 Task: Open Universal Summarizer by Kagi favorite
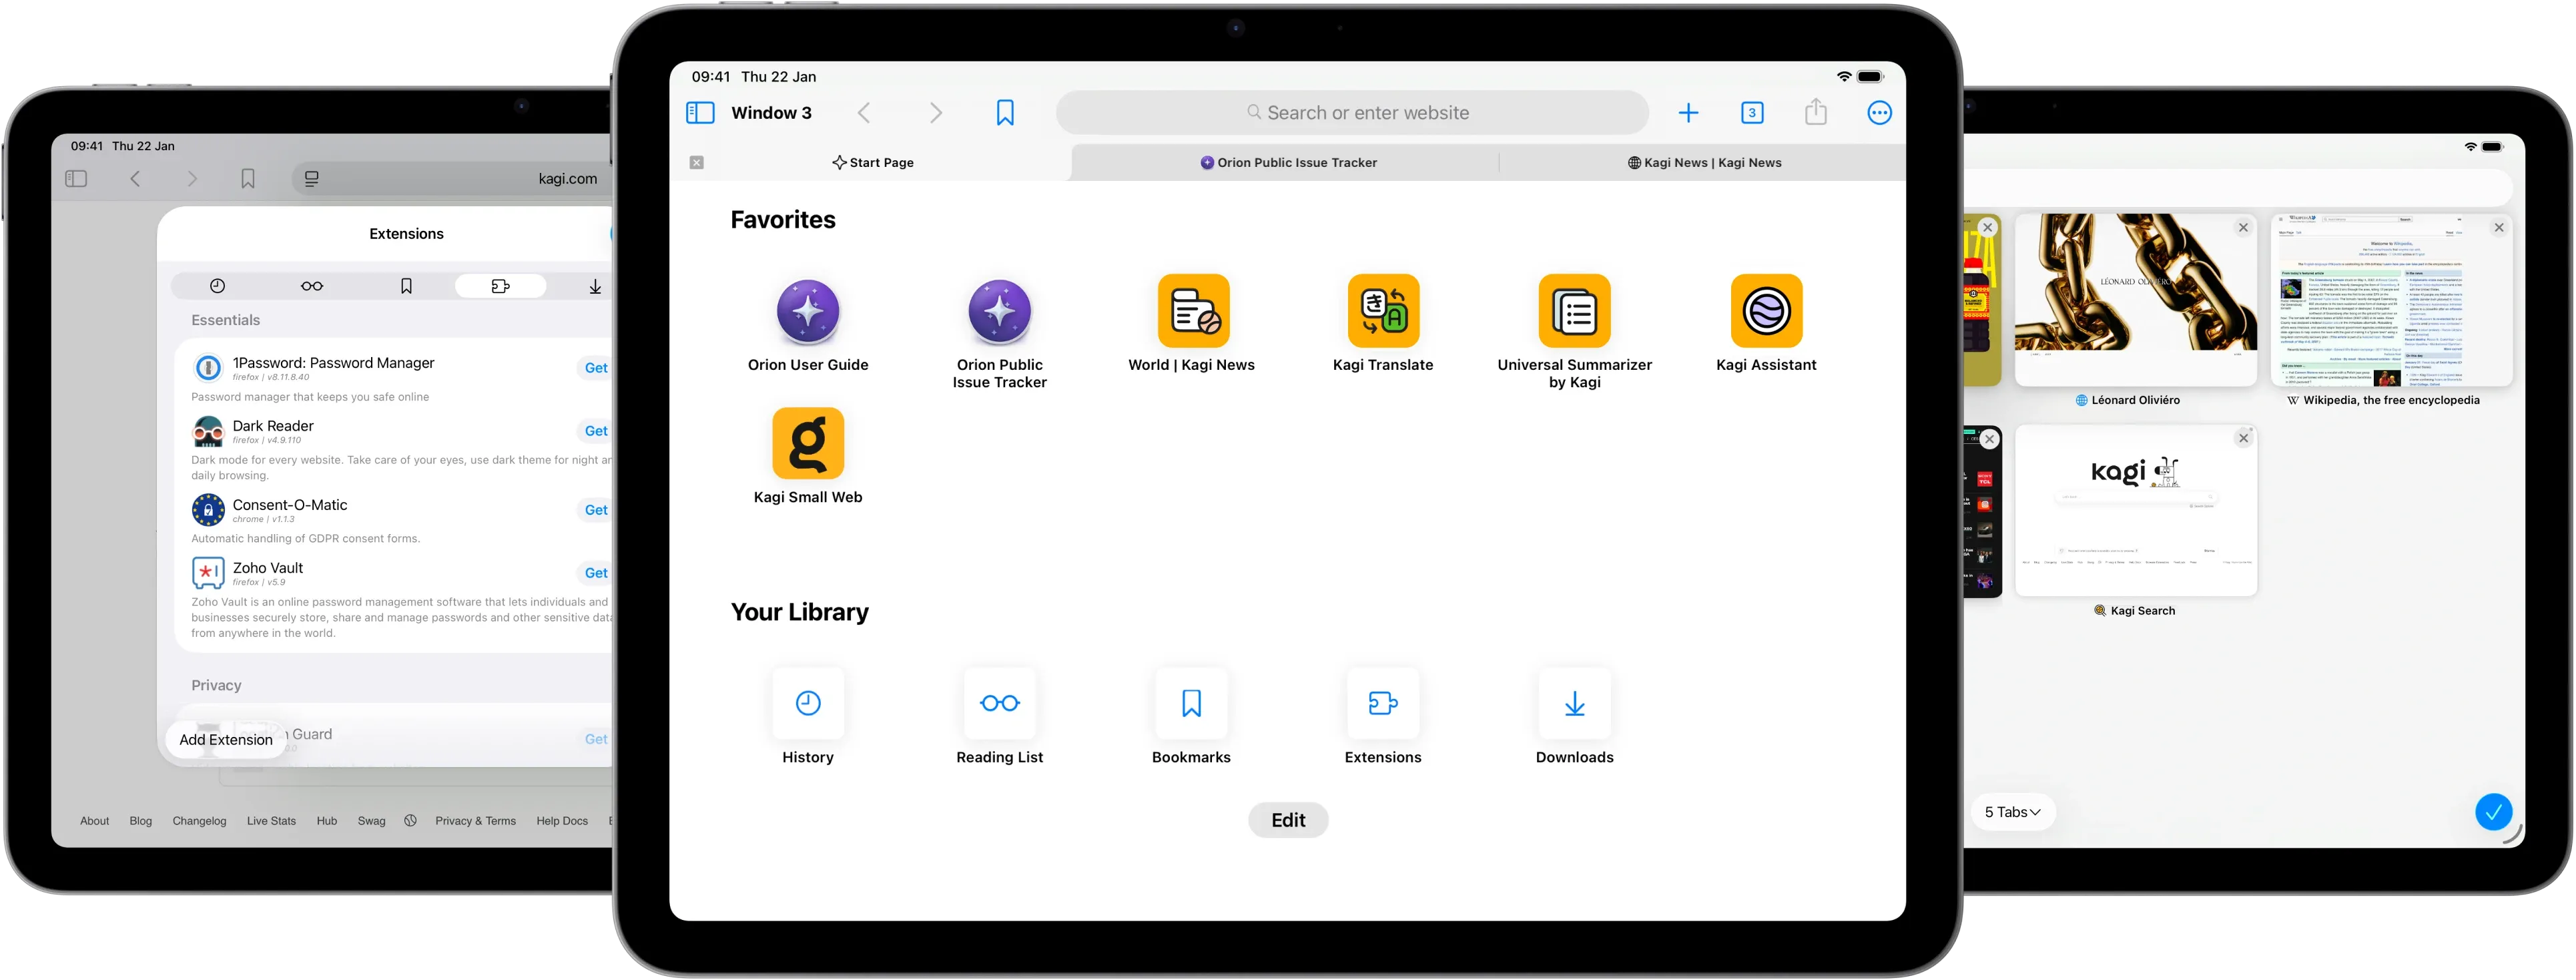tap(1574, 312)
